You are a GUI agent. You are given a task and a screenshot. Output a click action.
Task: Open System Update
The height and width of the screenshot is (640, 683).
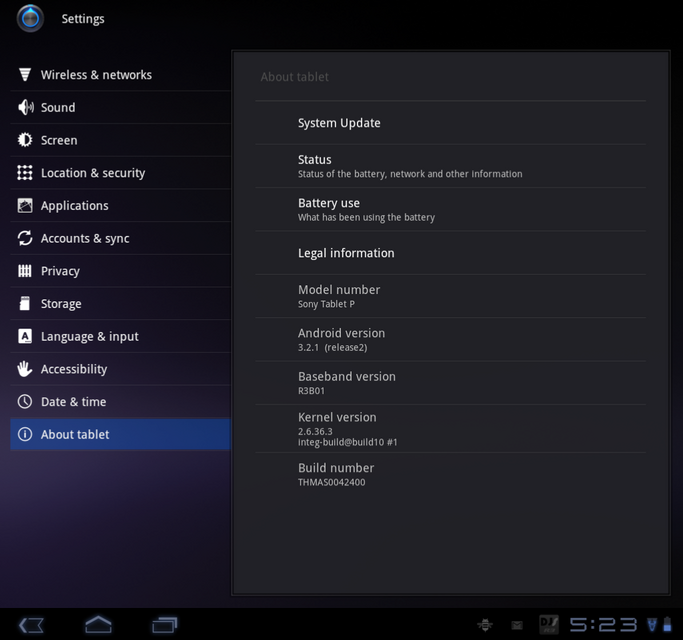[450, 123]
